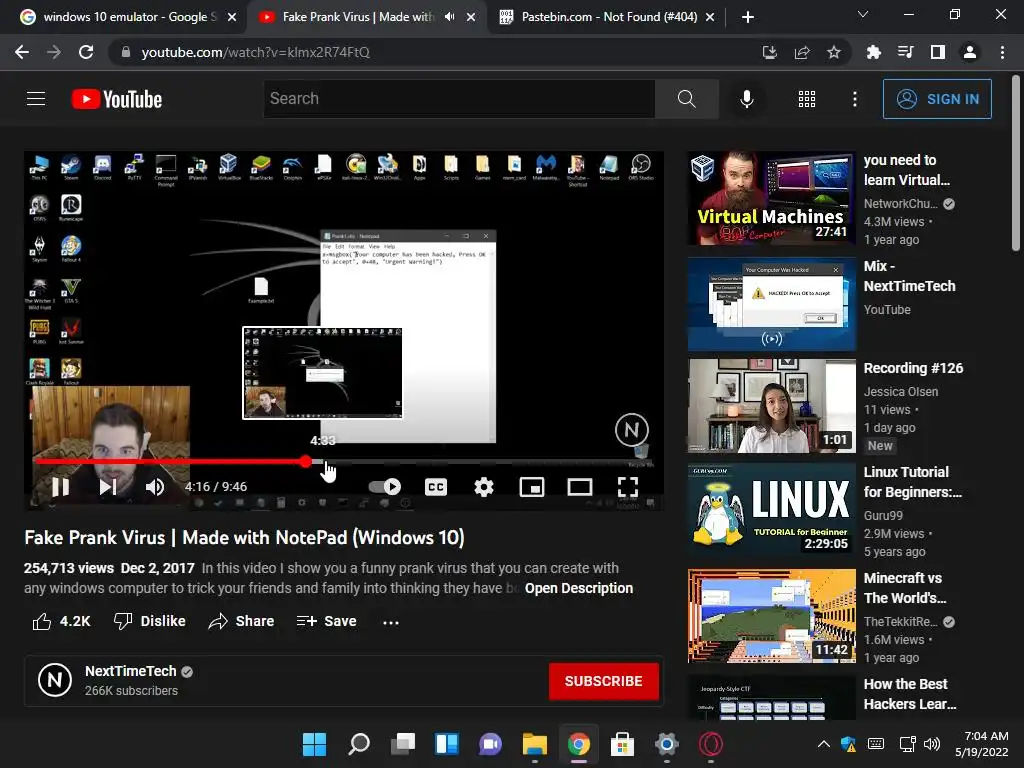Image resolution: width=1024 pixels, height=768 pixels.
Task: Pause the video playback
Action: coord(60,487)
